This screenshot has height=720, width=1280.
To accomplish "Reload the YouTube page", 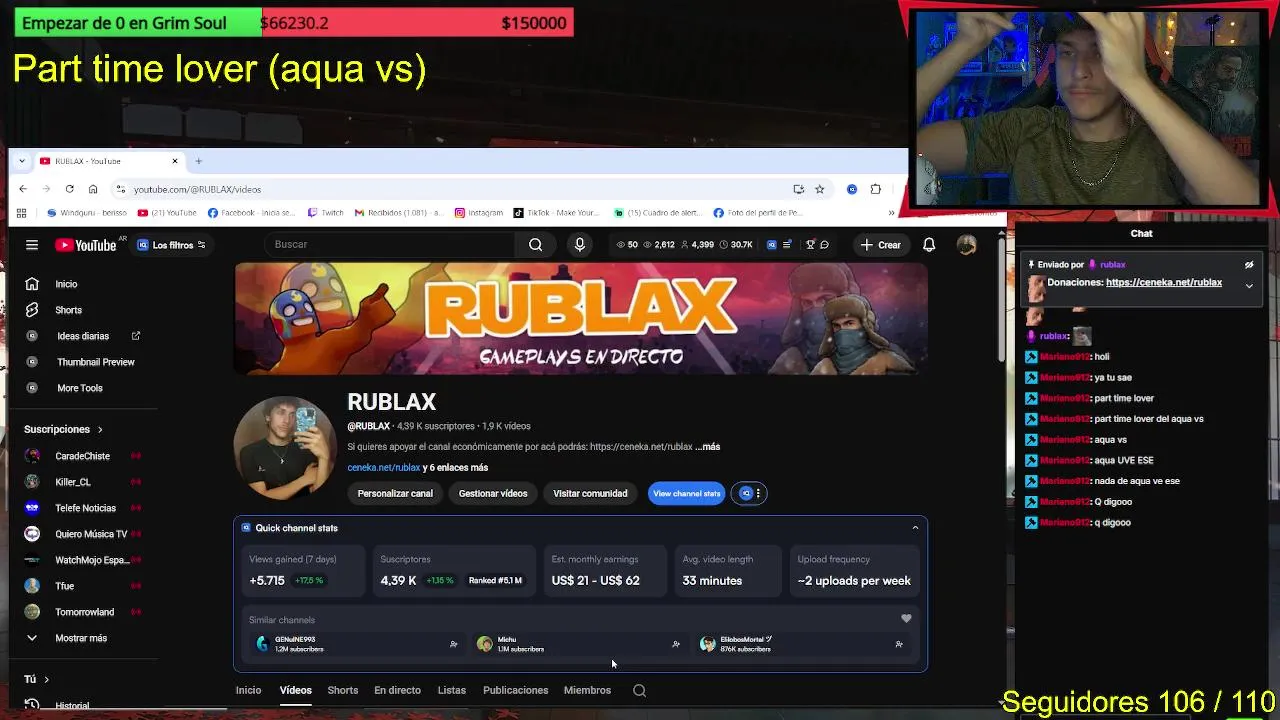I will point(69,189).
